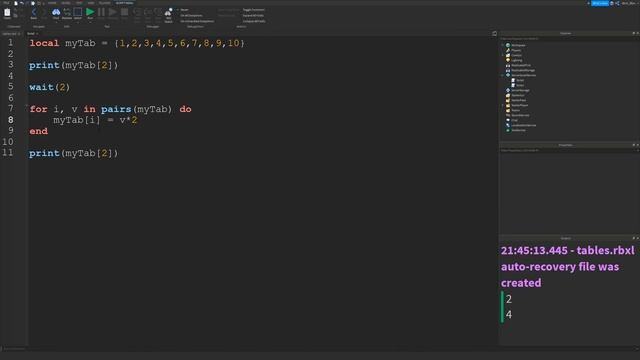Screen dimensions: 640x360
Task: Click the Step Out debugger icon
Action: 158,13
